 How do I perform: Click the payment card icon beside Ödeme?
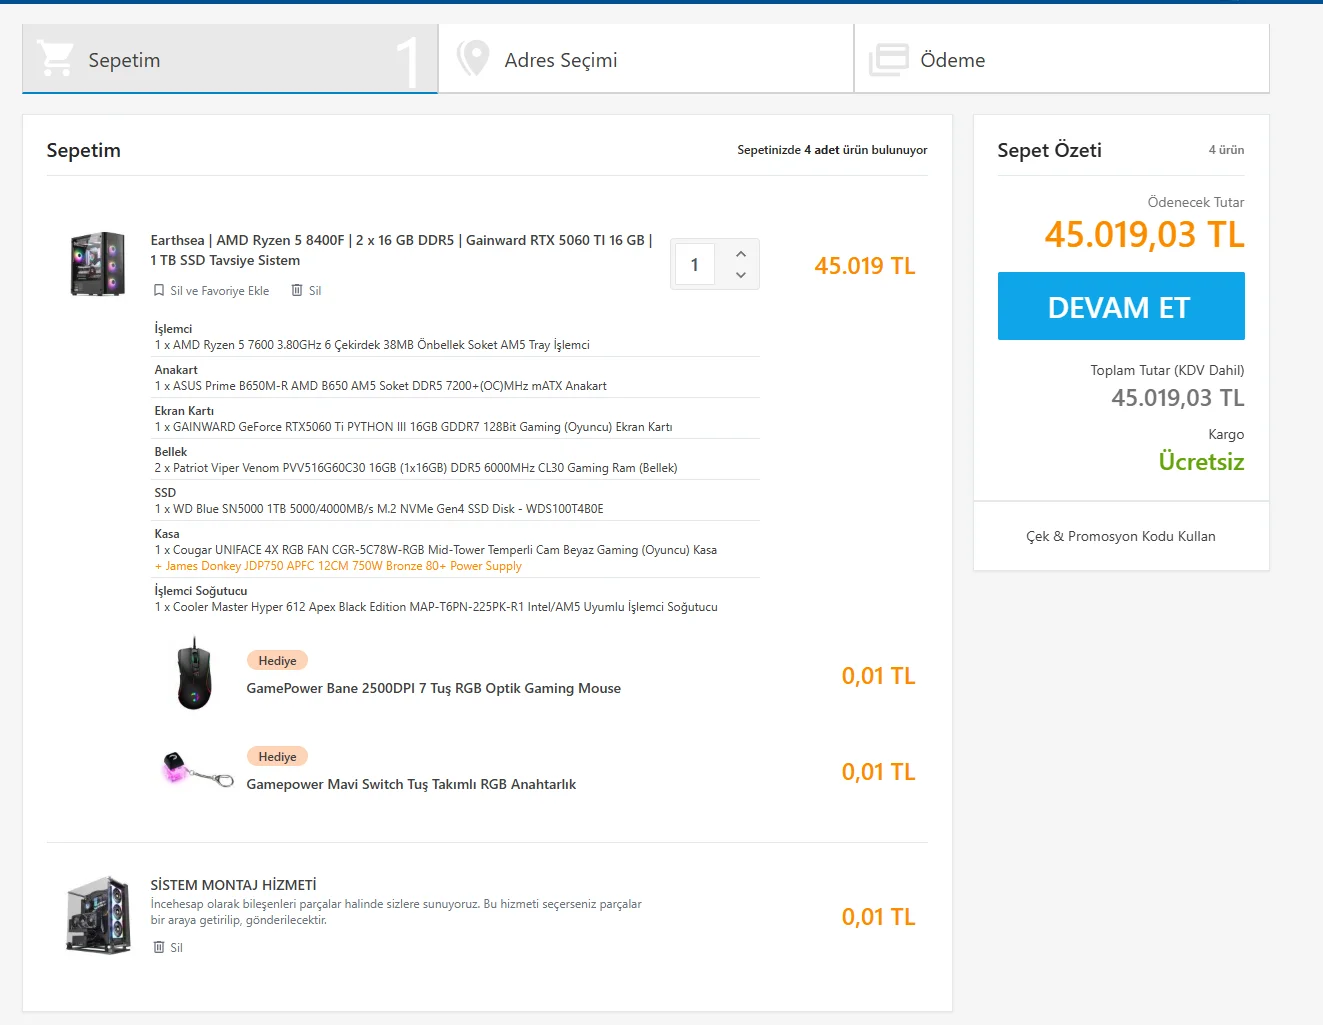tap(888, 60)
